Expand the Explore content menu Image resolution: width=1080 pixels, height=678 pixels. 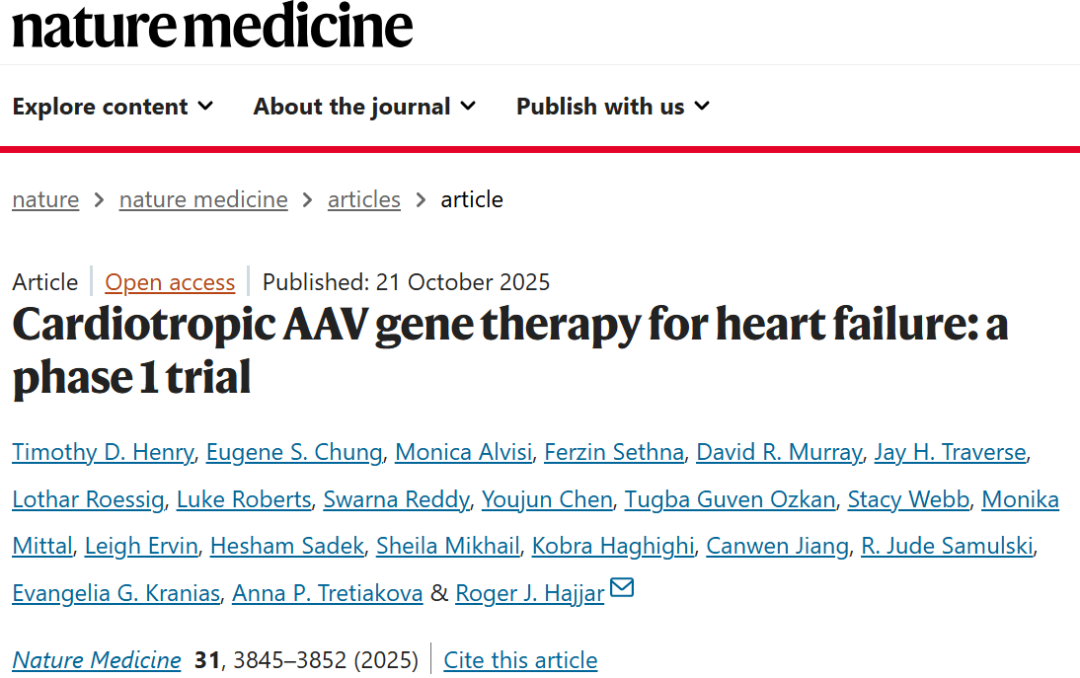[x=113, y=107]
